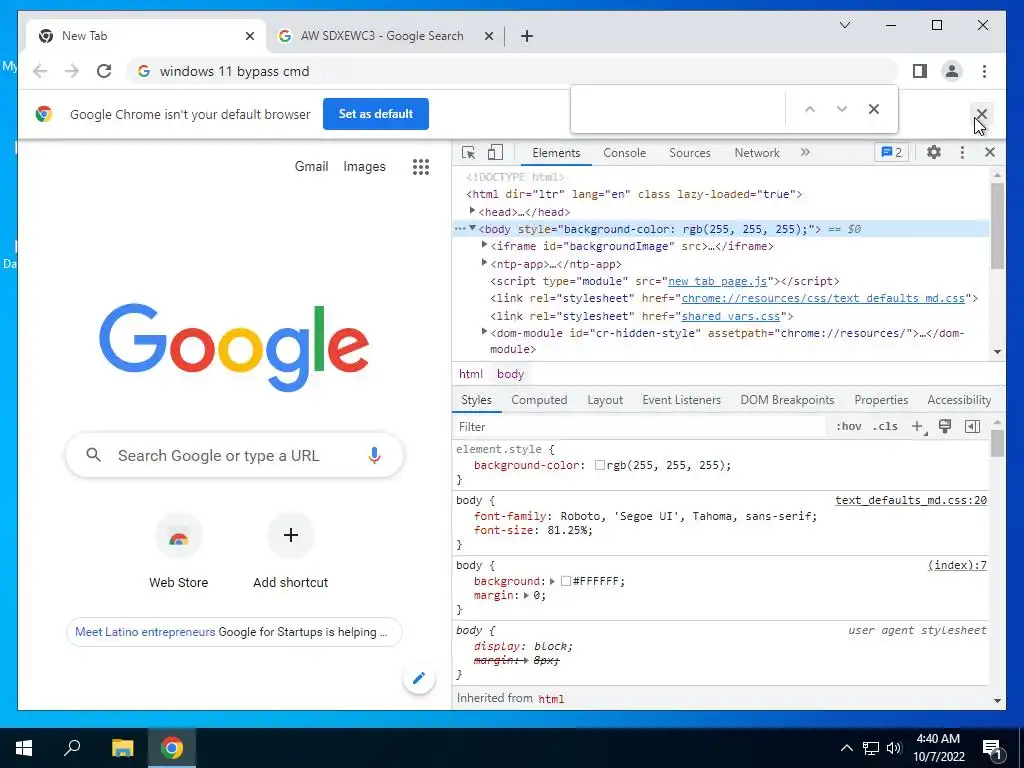Screen dimensions: 1024x768
Task: Open DevTools settings gear
Action: click(934, 152)
